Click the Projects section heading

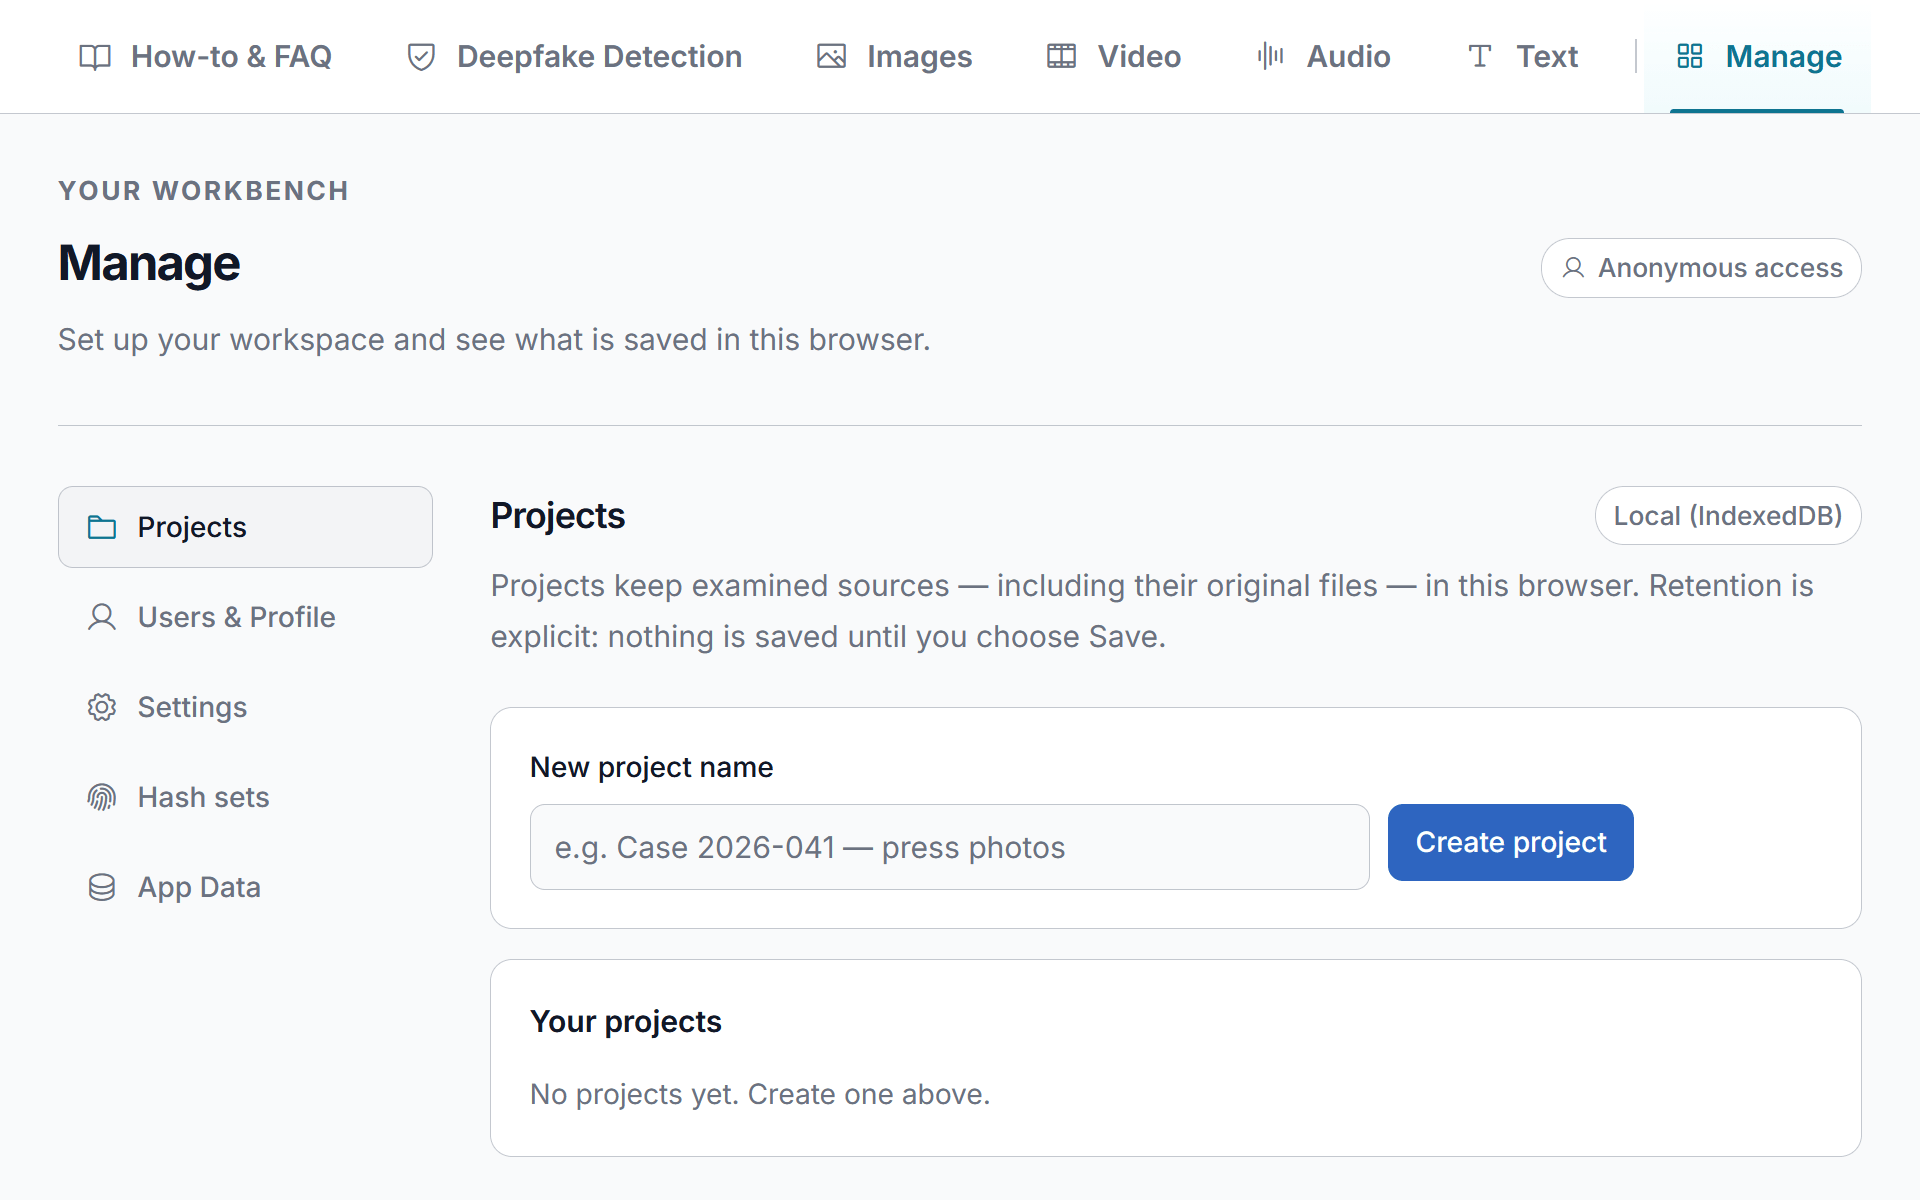557,516
